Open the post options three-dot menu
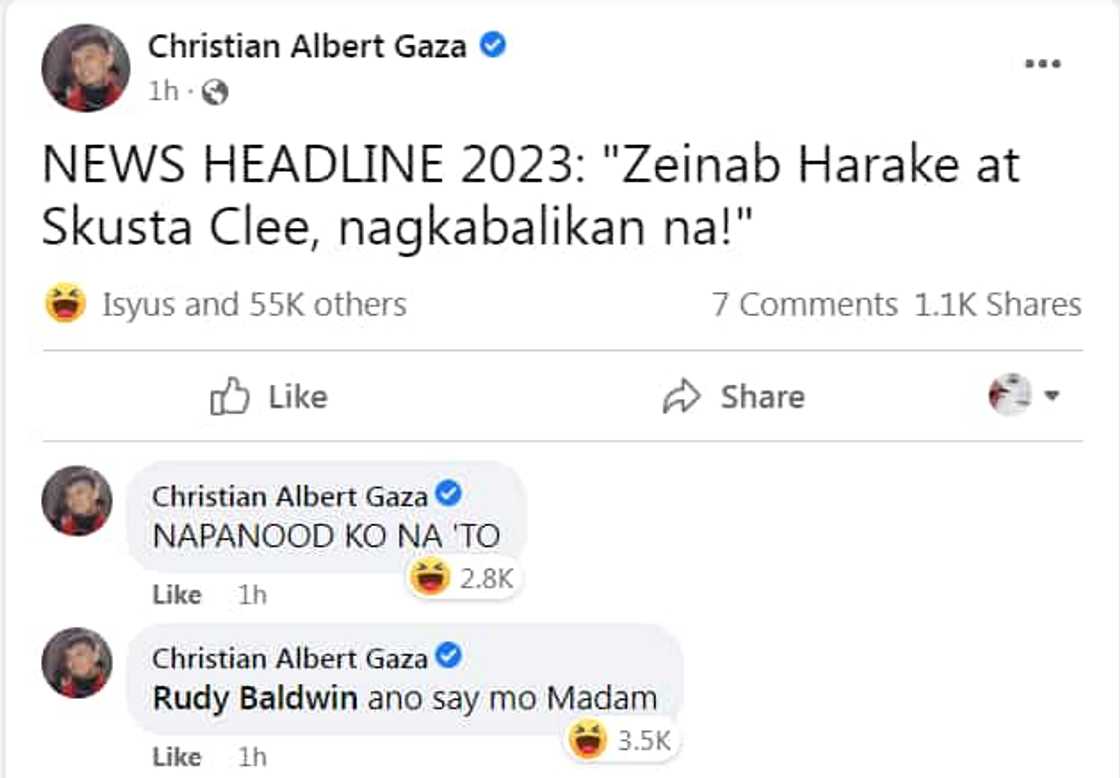This screenshot has height=778, width=1120. [1044, 62]
